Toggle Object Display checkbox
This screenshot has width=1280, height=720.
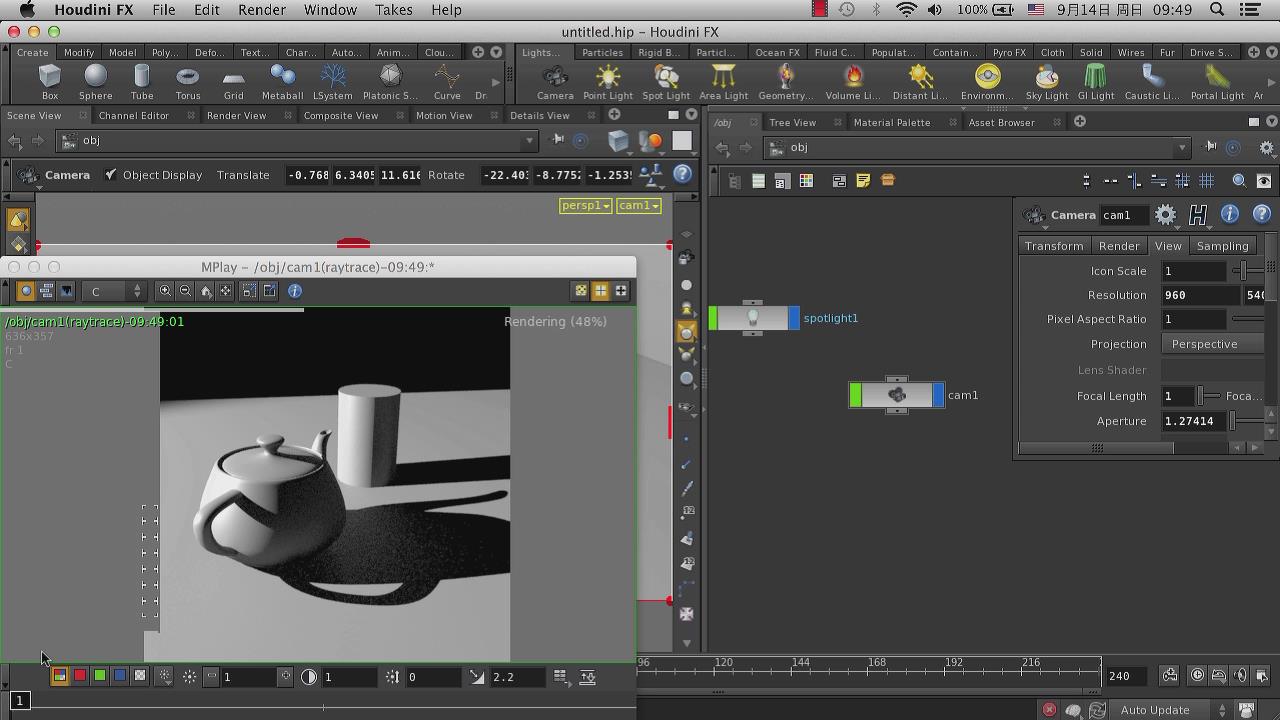click(111, 174)
